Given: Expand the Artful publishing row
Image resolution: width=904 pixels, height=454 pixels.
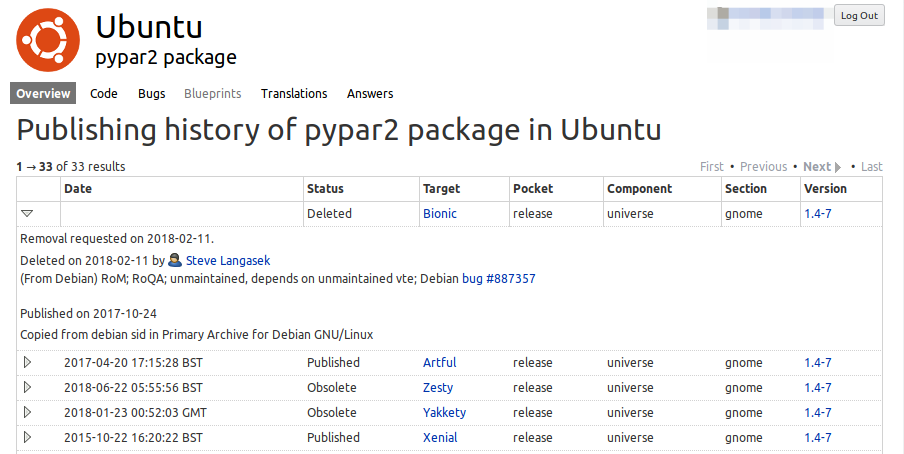Looking at the screenshot, I should (x=27, y=362).
